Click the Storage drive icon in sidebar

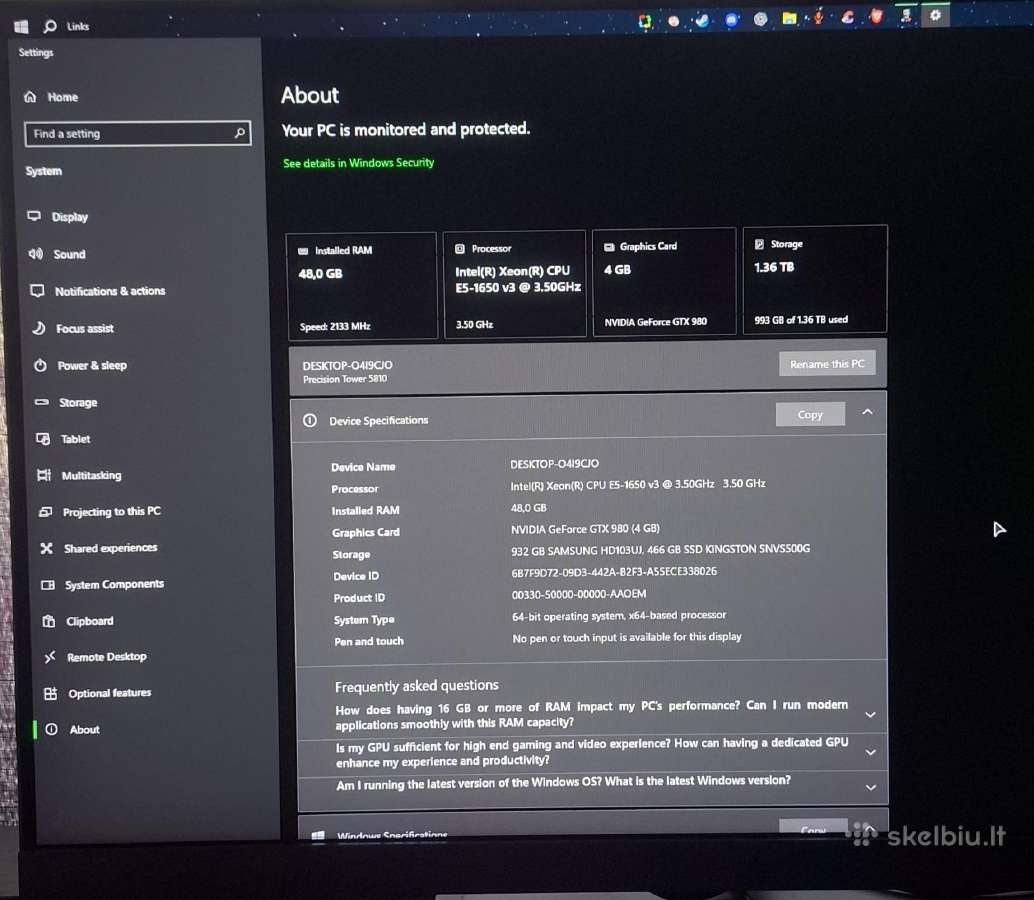coord(42,402)
